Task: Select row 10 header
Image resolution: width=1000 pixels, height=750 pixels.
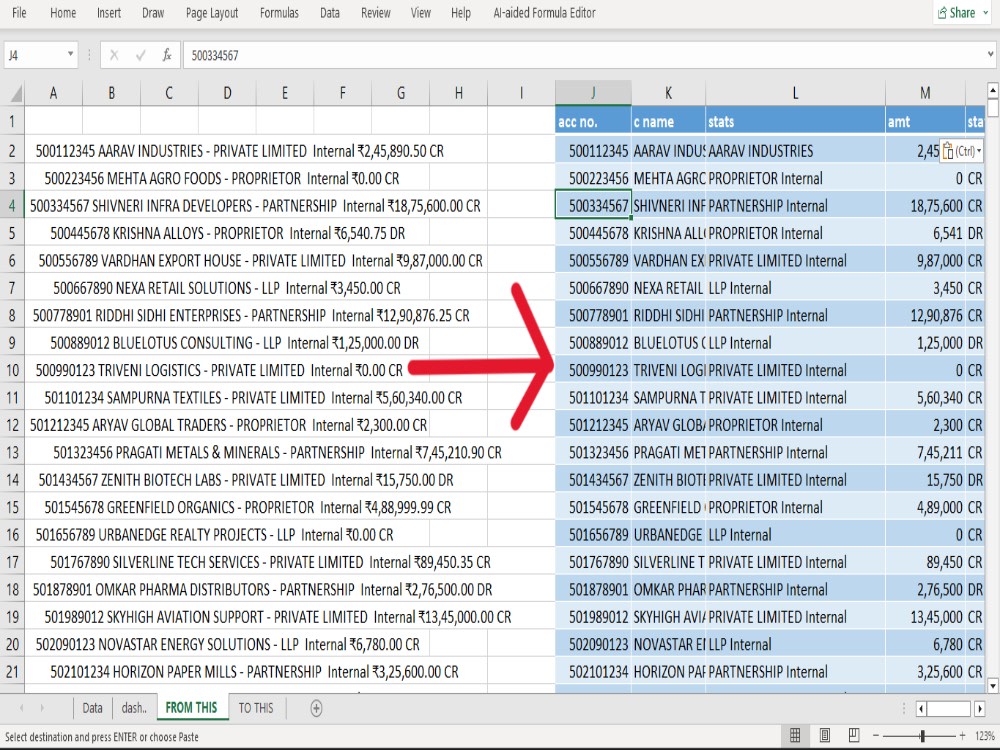Action: pyautogui.click(x=12, y=371)
